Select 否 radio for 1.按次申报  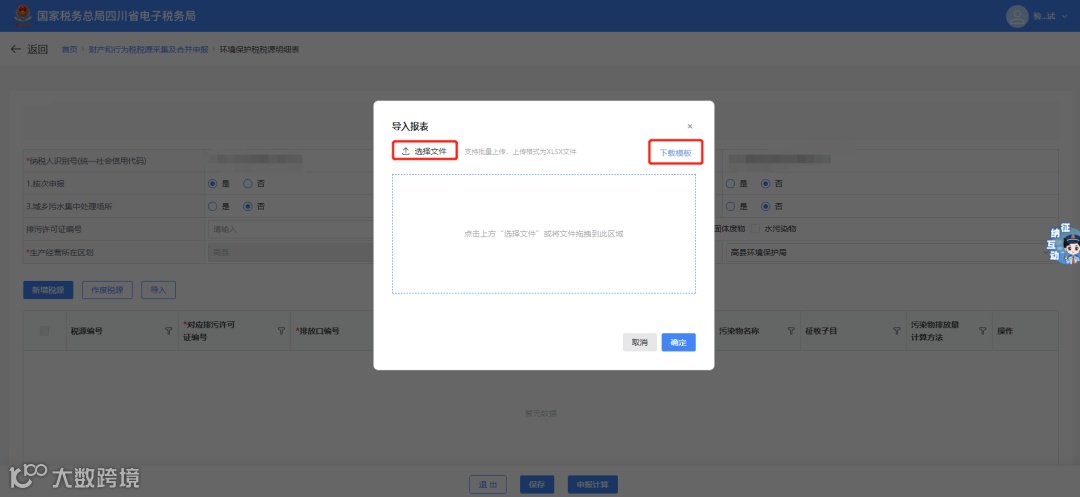point(248,184)
